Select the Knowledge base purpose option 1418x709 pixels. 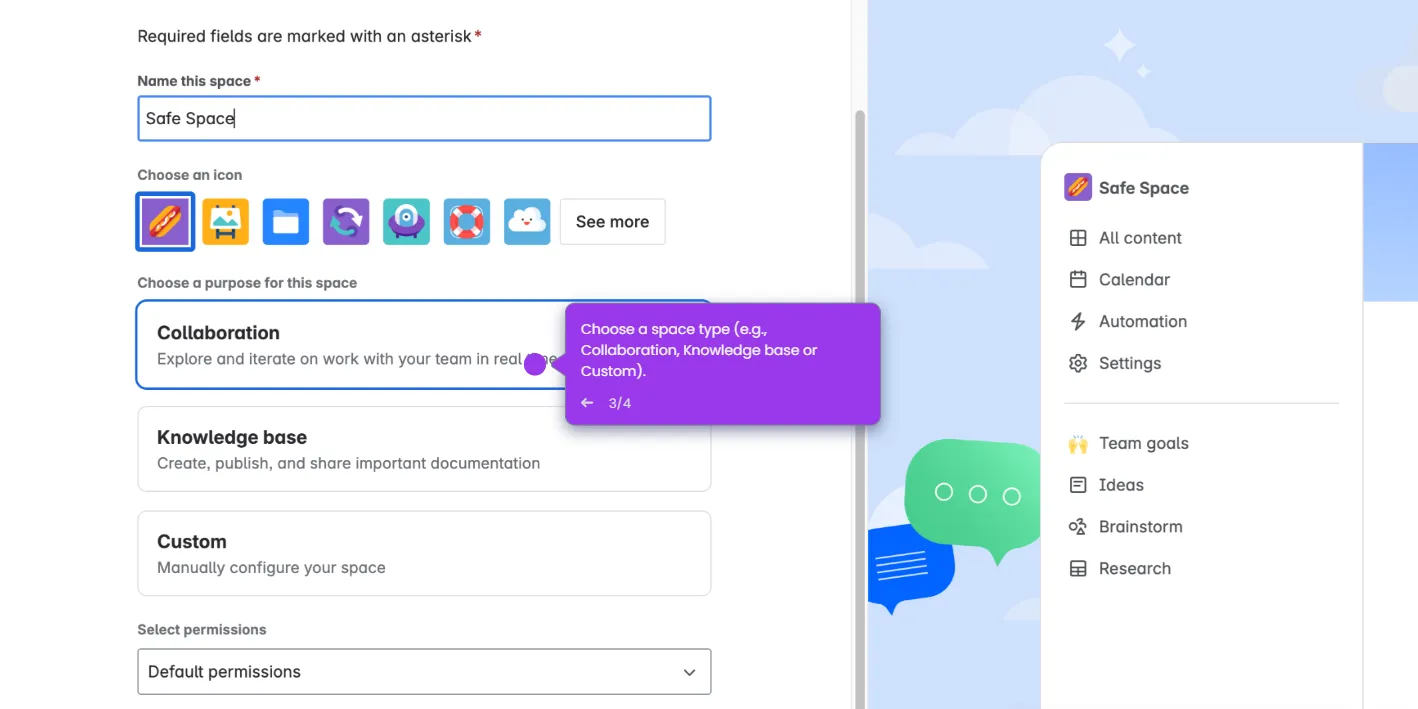click(424, 449)
